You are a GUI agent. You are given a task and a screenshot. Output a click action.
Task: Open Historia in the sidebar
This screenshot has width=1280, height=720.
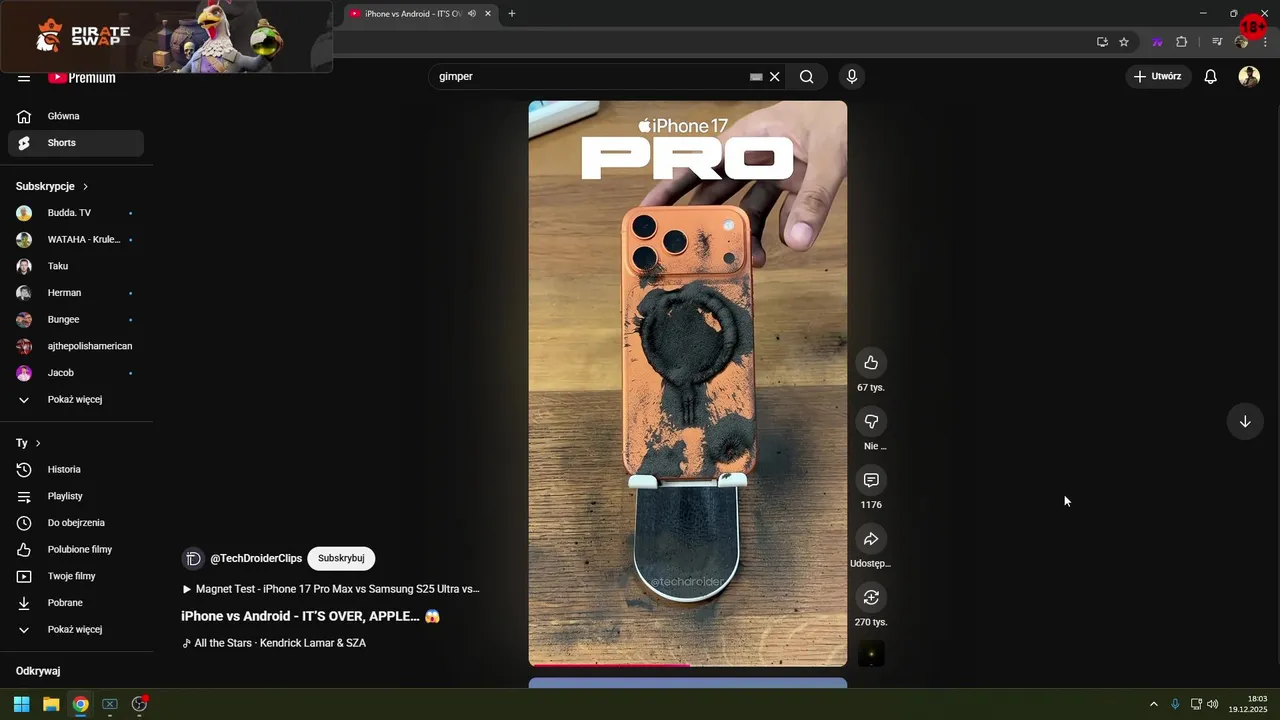[76, 470]
